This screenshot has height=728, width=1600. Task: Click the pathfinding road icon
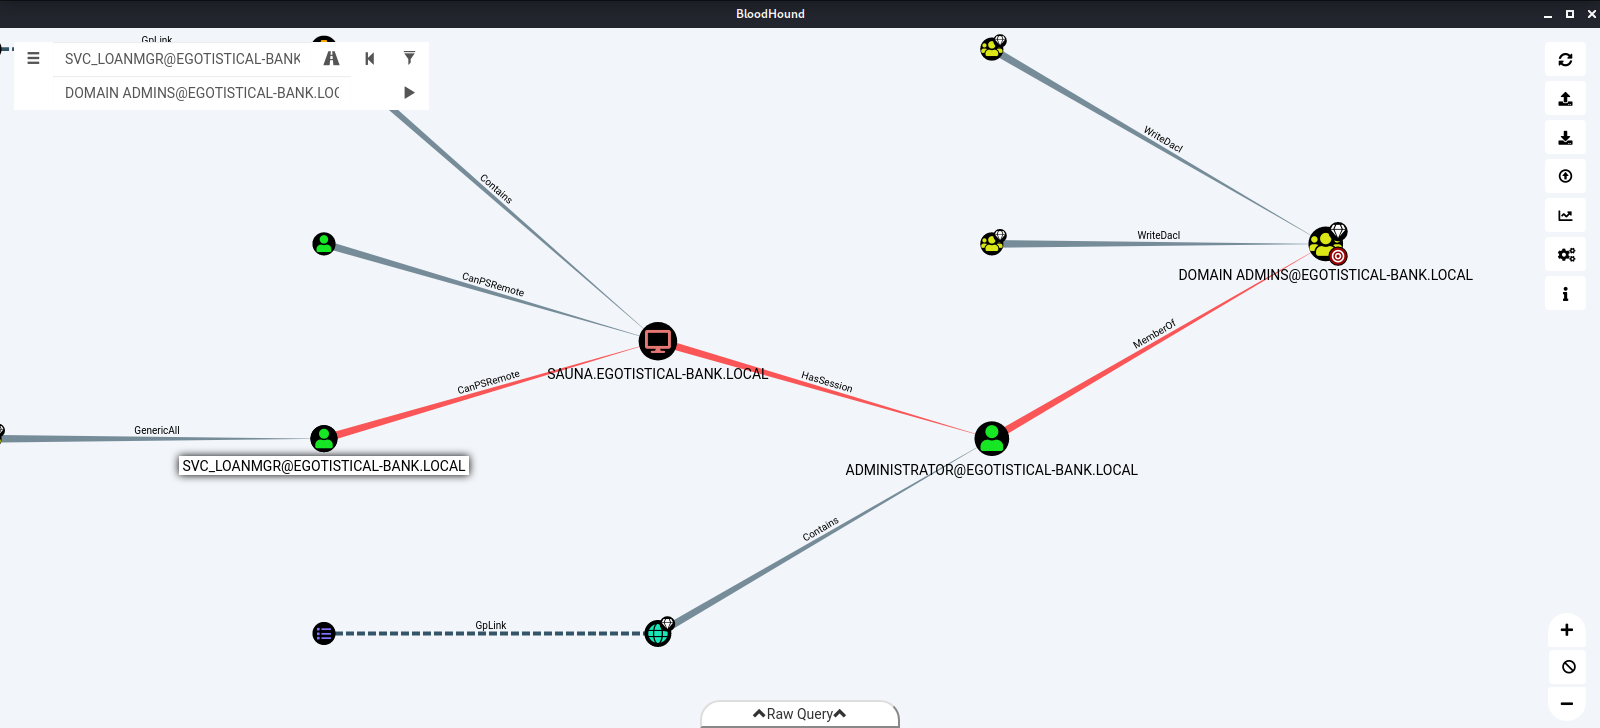[331, 58]
